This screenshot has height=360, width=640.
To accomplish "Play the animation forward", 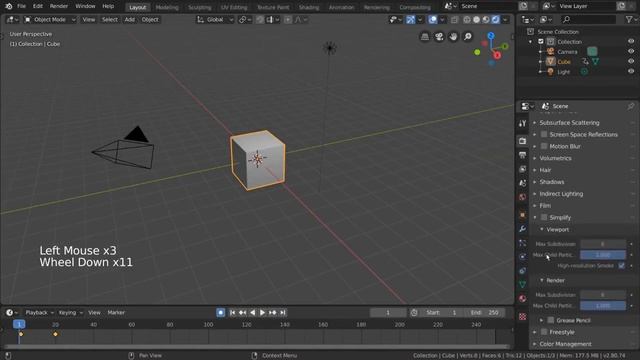I will 262,313.
